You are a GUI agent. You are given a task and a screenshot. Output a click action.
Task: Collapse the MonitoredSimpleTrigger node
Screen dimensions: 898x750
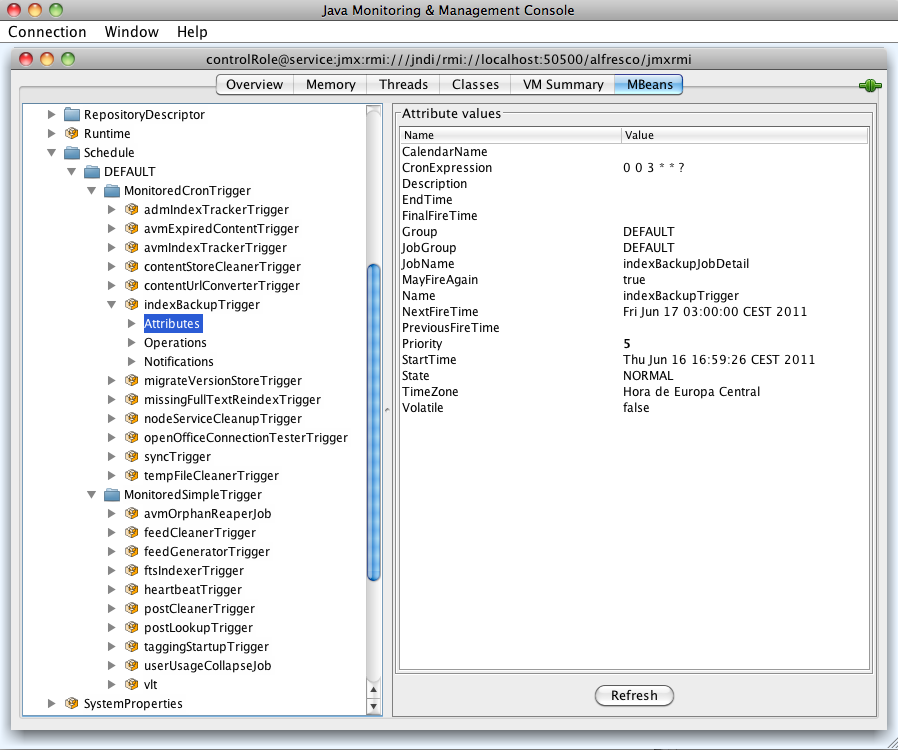pyautogui.click(x=92, y=494)
